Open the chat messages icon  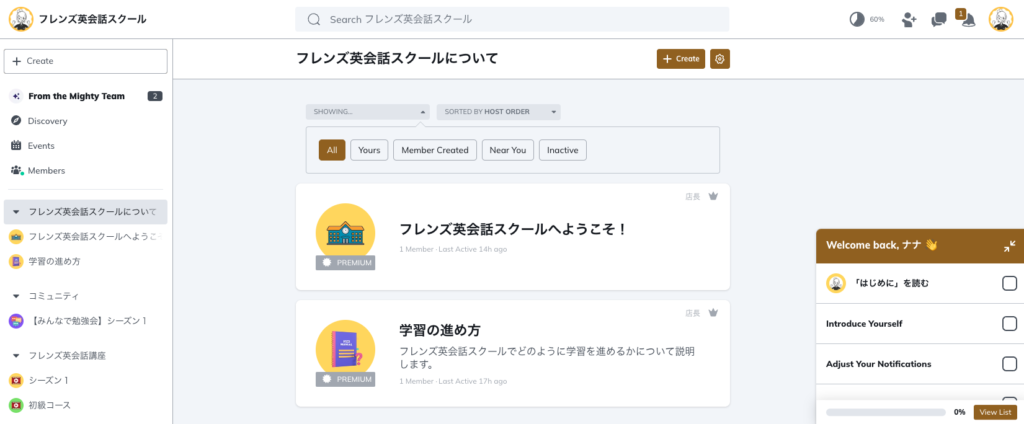pyautogui.click(x=938, y=19)
